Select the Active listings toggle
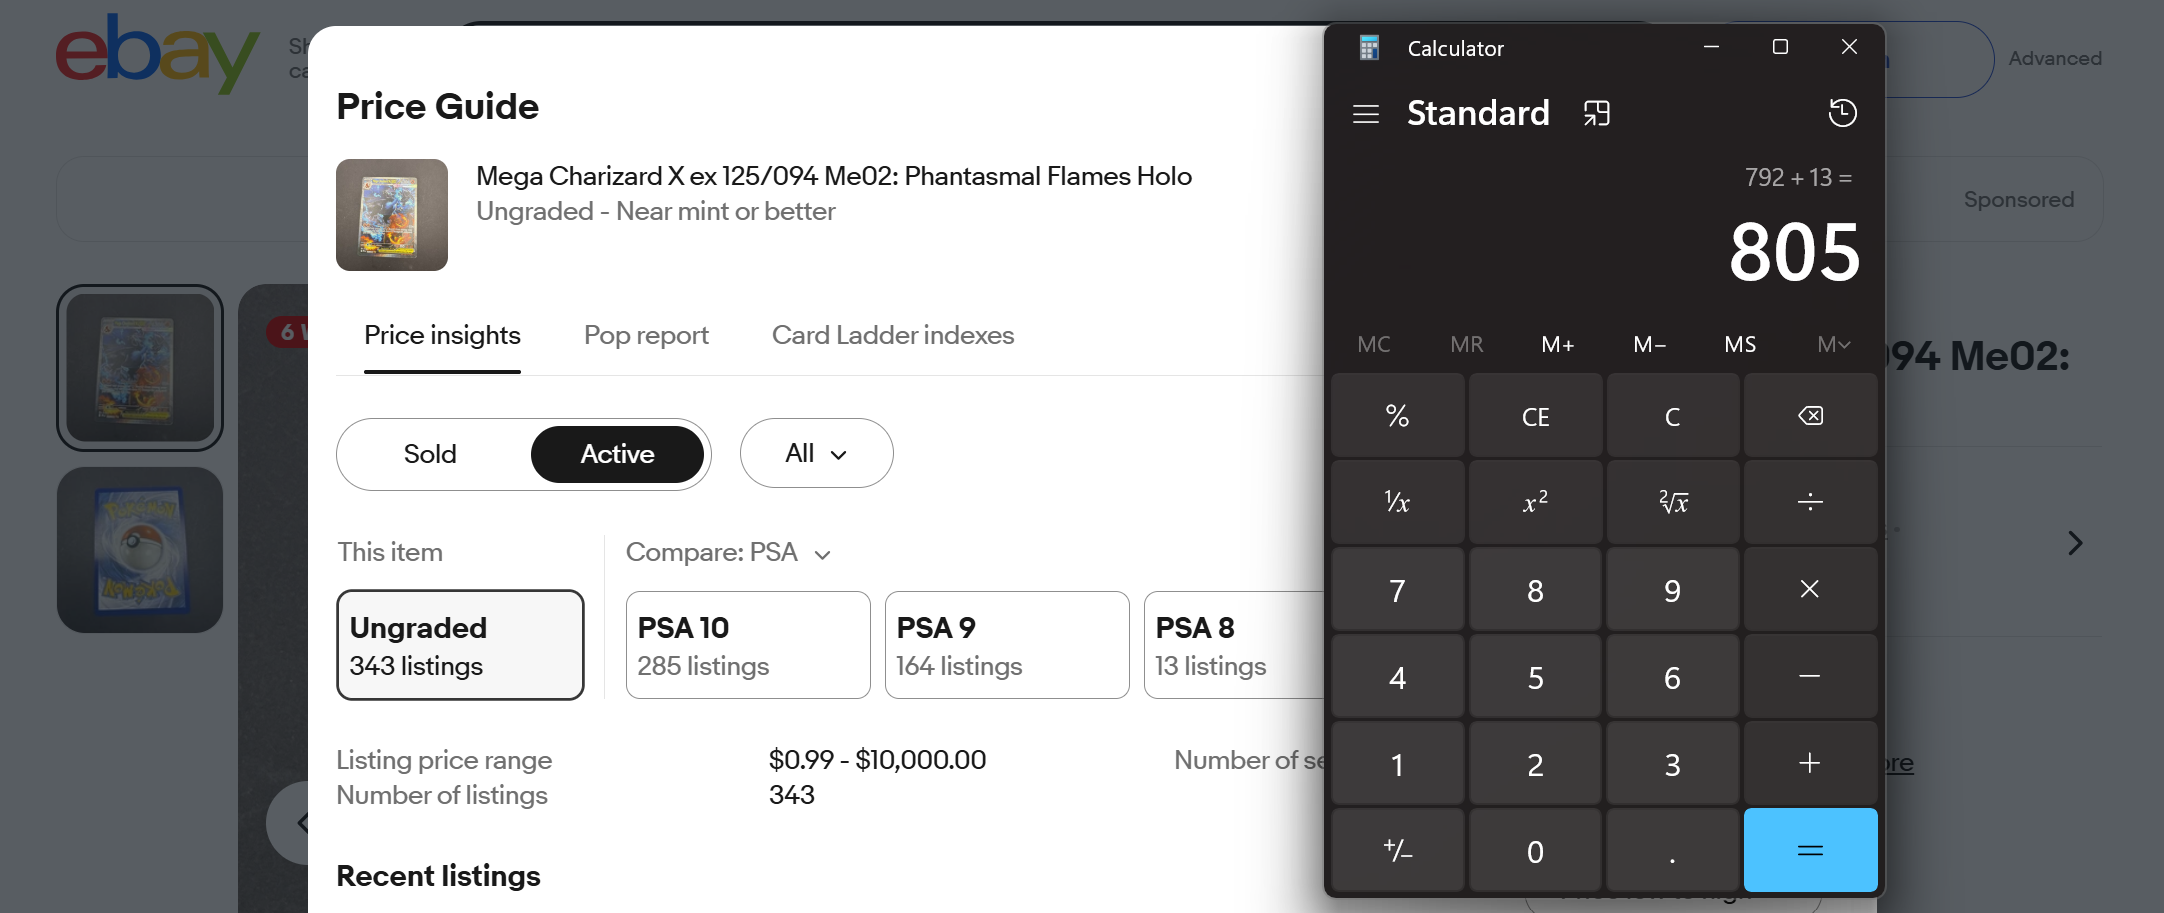The width and height of the screenshot is (2164, 913). tap(617, 454)
